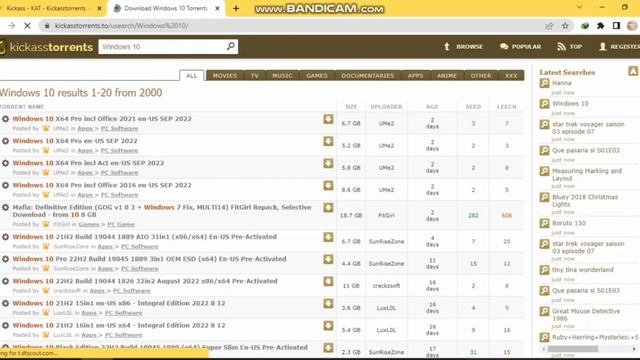640x360 pixels.
Task: Download icon for Windows 10 21H2 Build 19044 AIO 31in1
Action: 328,237
